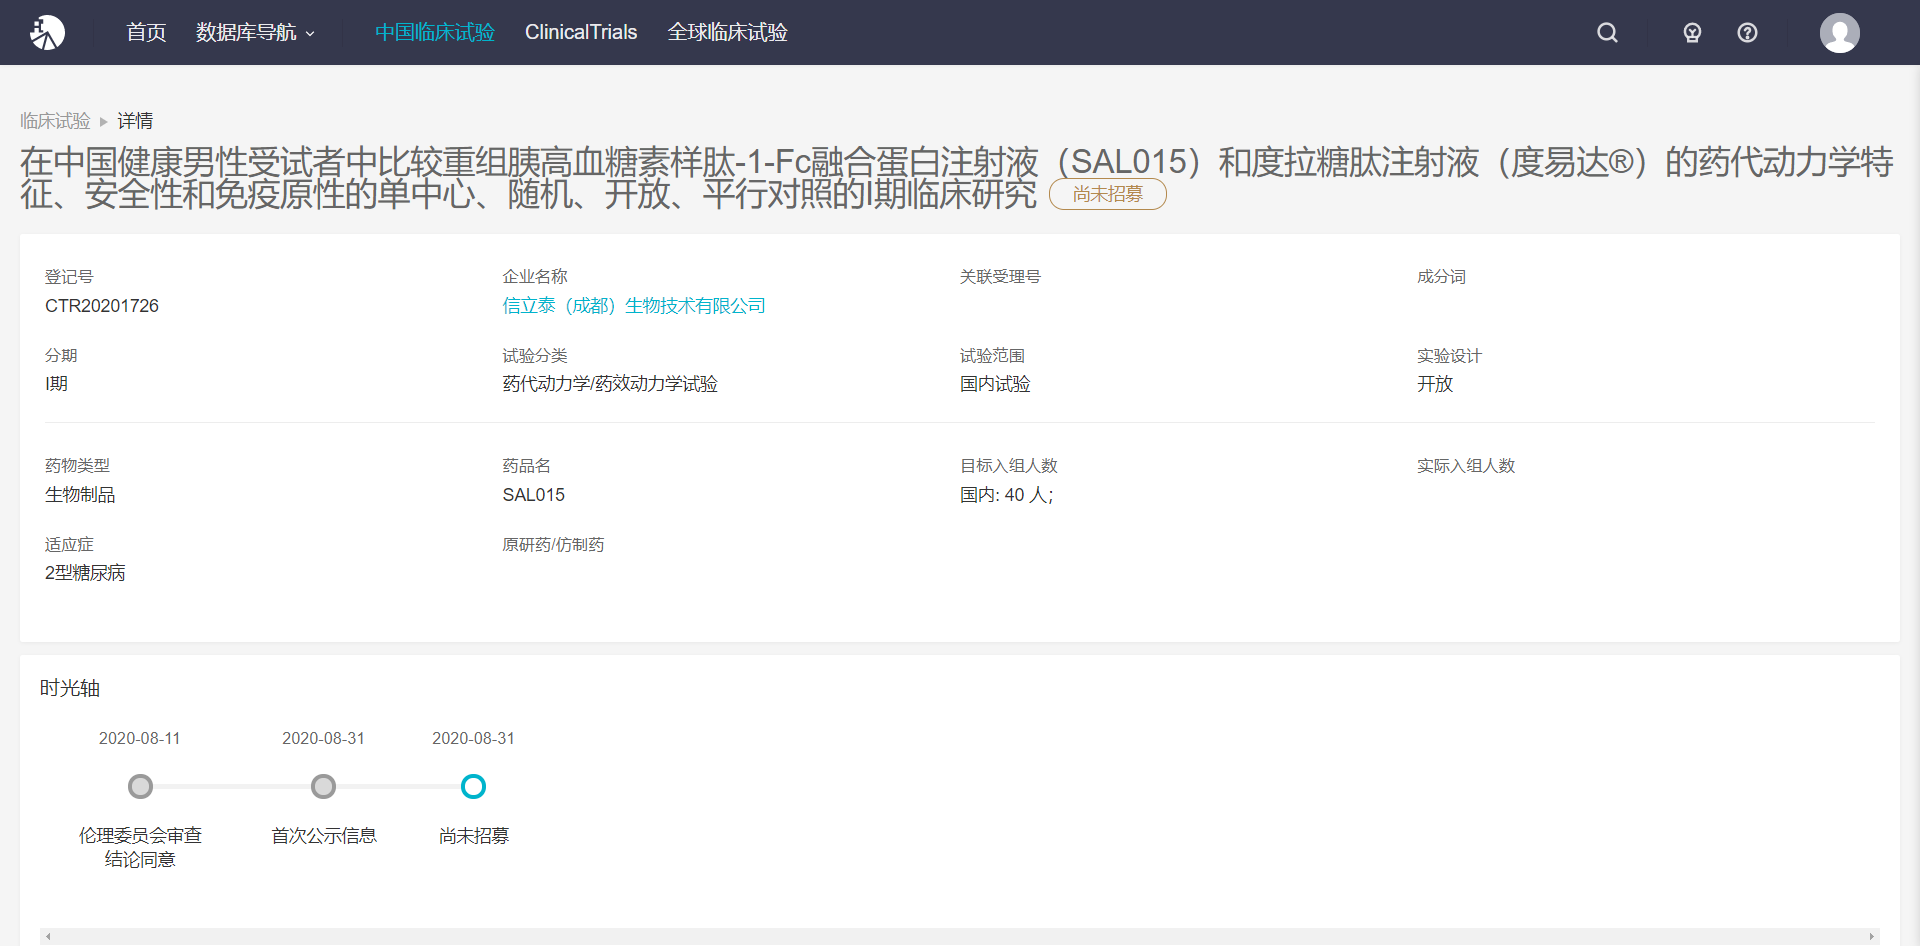Open the user avatar profile
This screenshot has width=1920, height=946.
(1839, 32)
